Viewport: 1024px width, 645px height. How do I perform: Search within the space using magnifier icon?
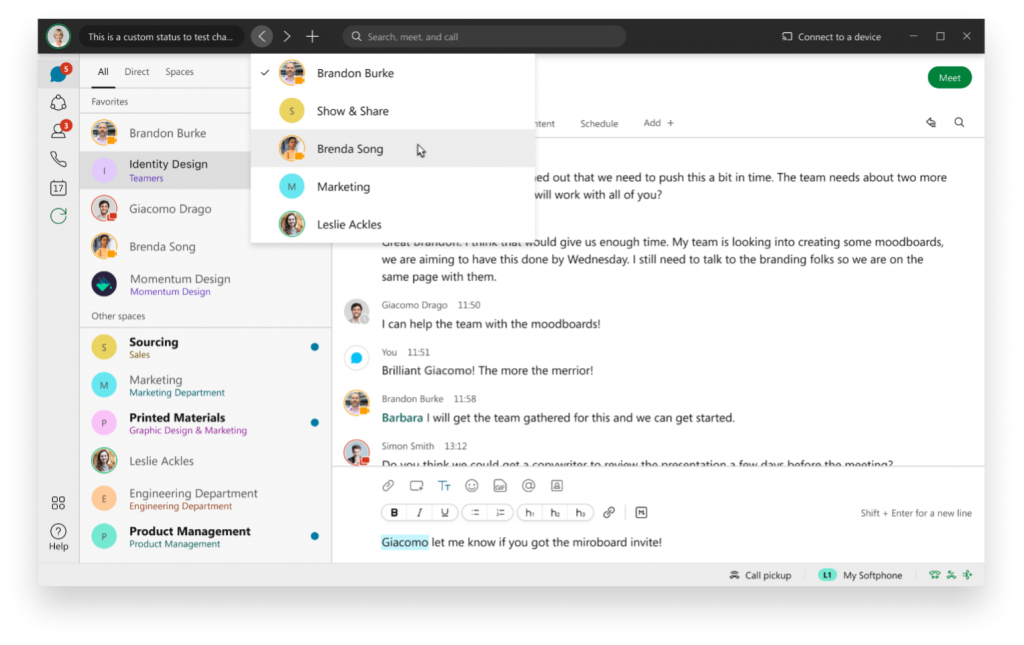pyautogui.click(x=959, y=121)
